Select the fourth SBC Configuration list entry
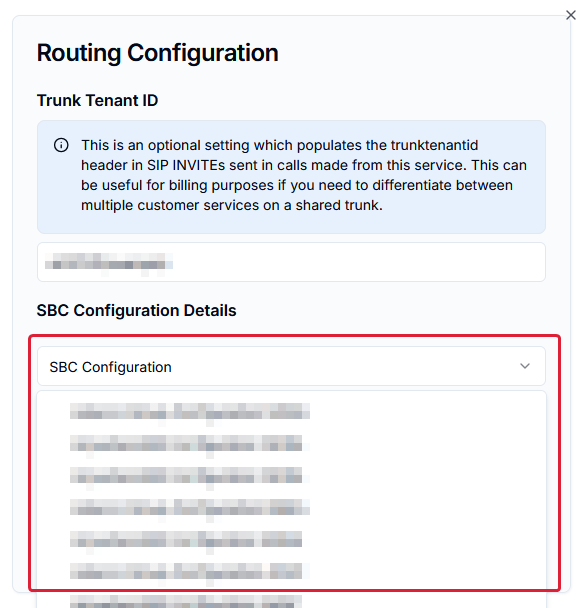580x608 pixels. coord(190,507)
